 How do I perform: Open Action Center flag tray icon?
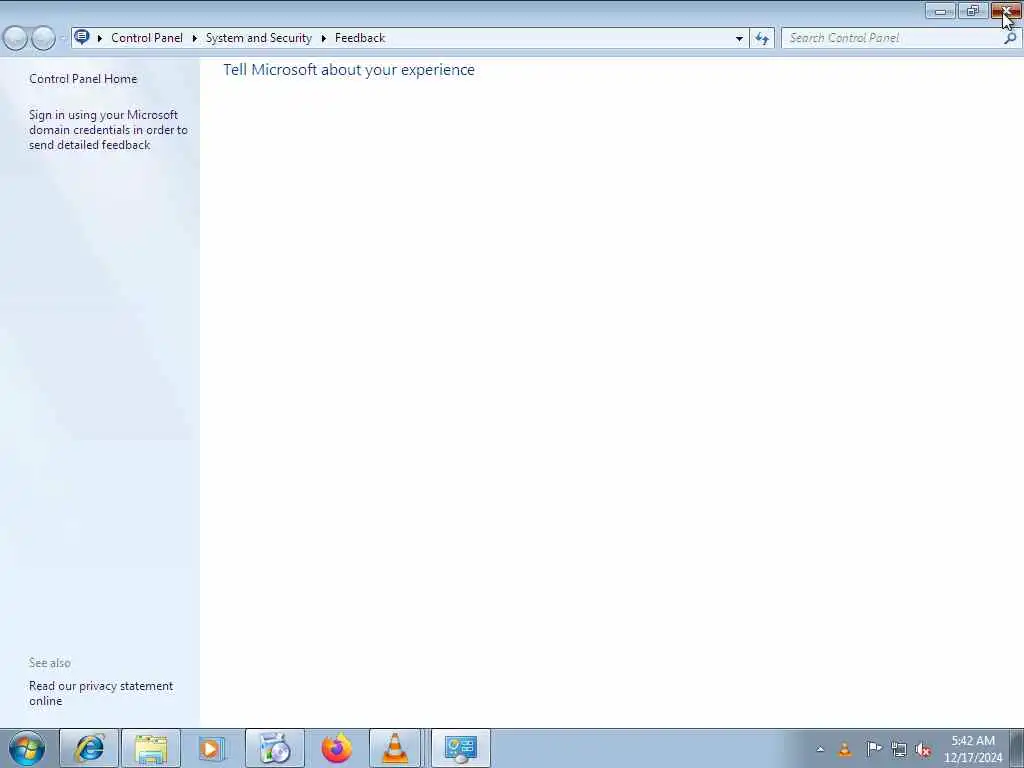click(873, 748)
